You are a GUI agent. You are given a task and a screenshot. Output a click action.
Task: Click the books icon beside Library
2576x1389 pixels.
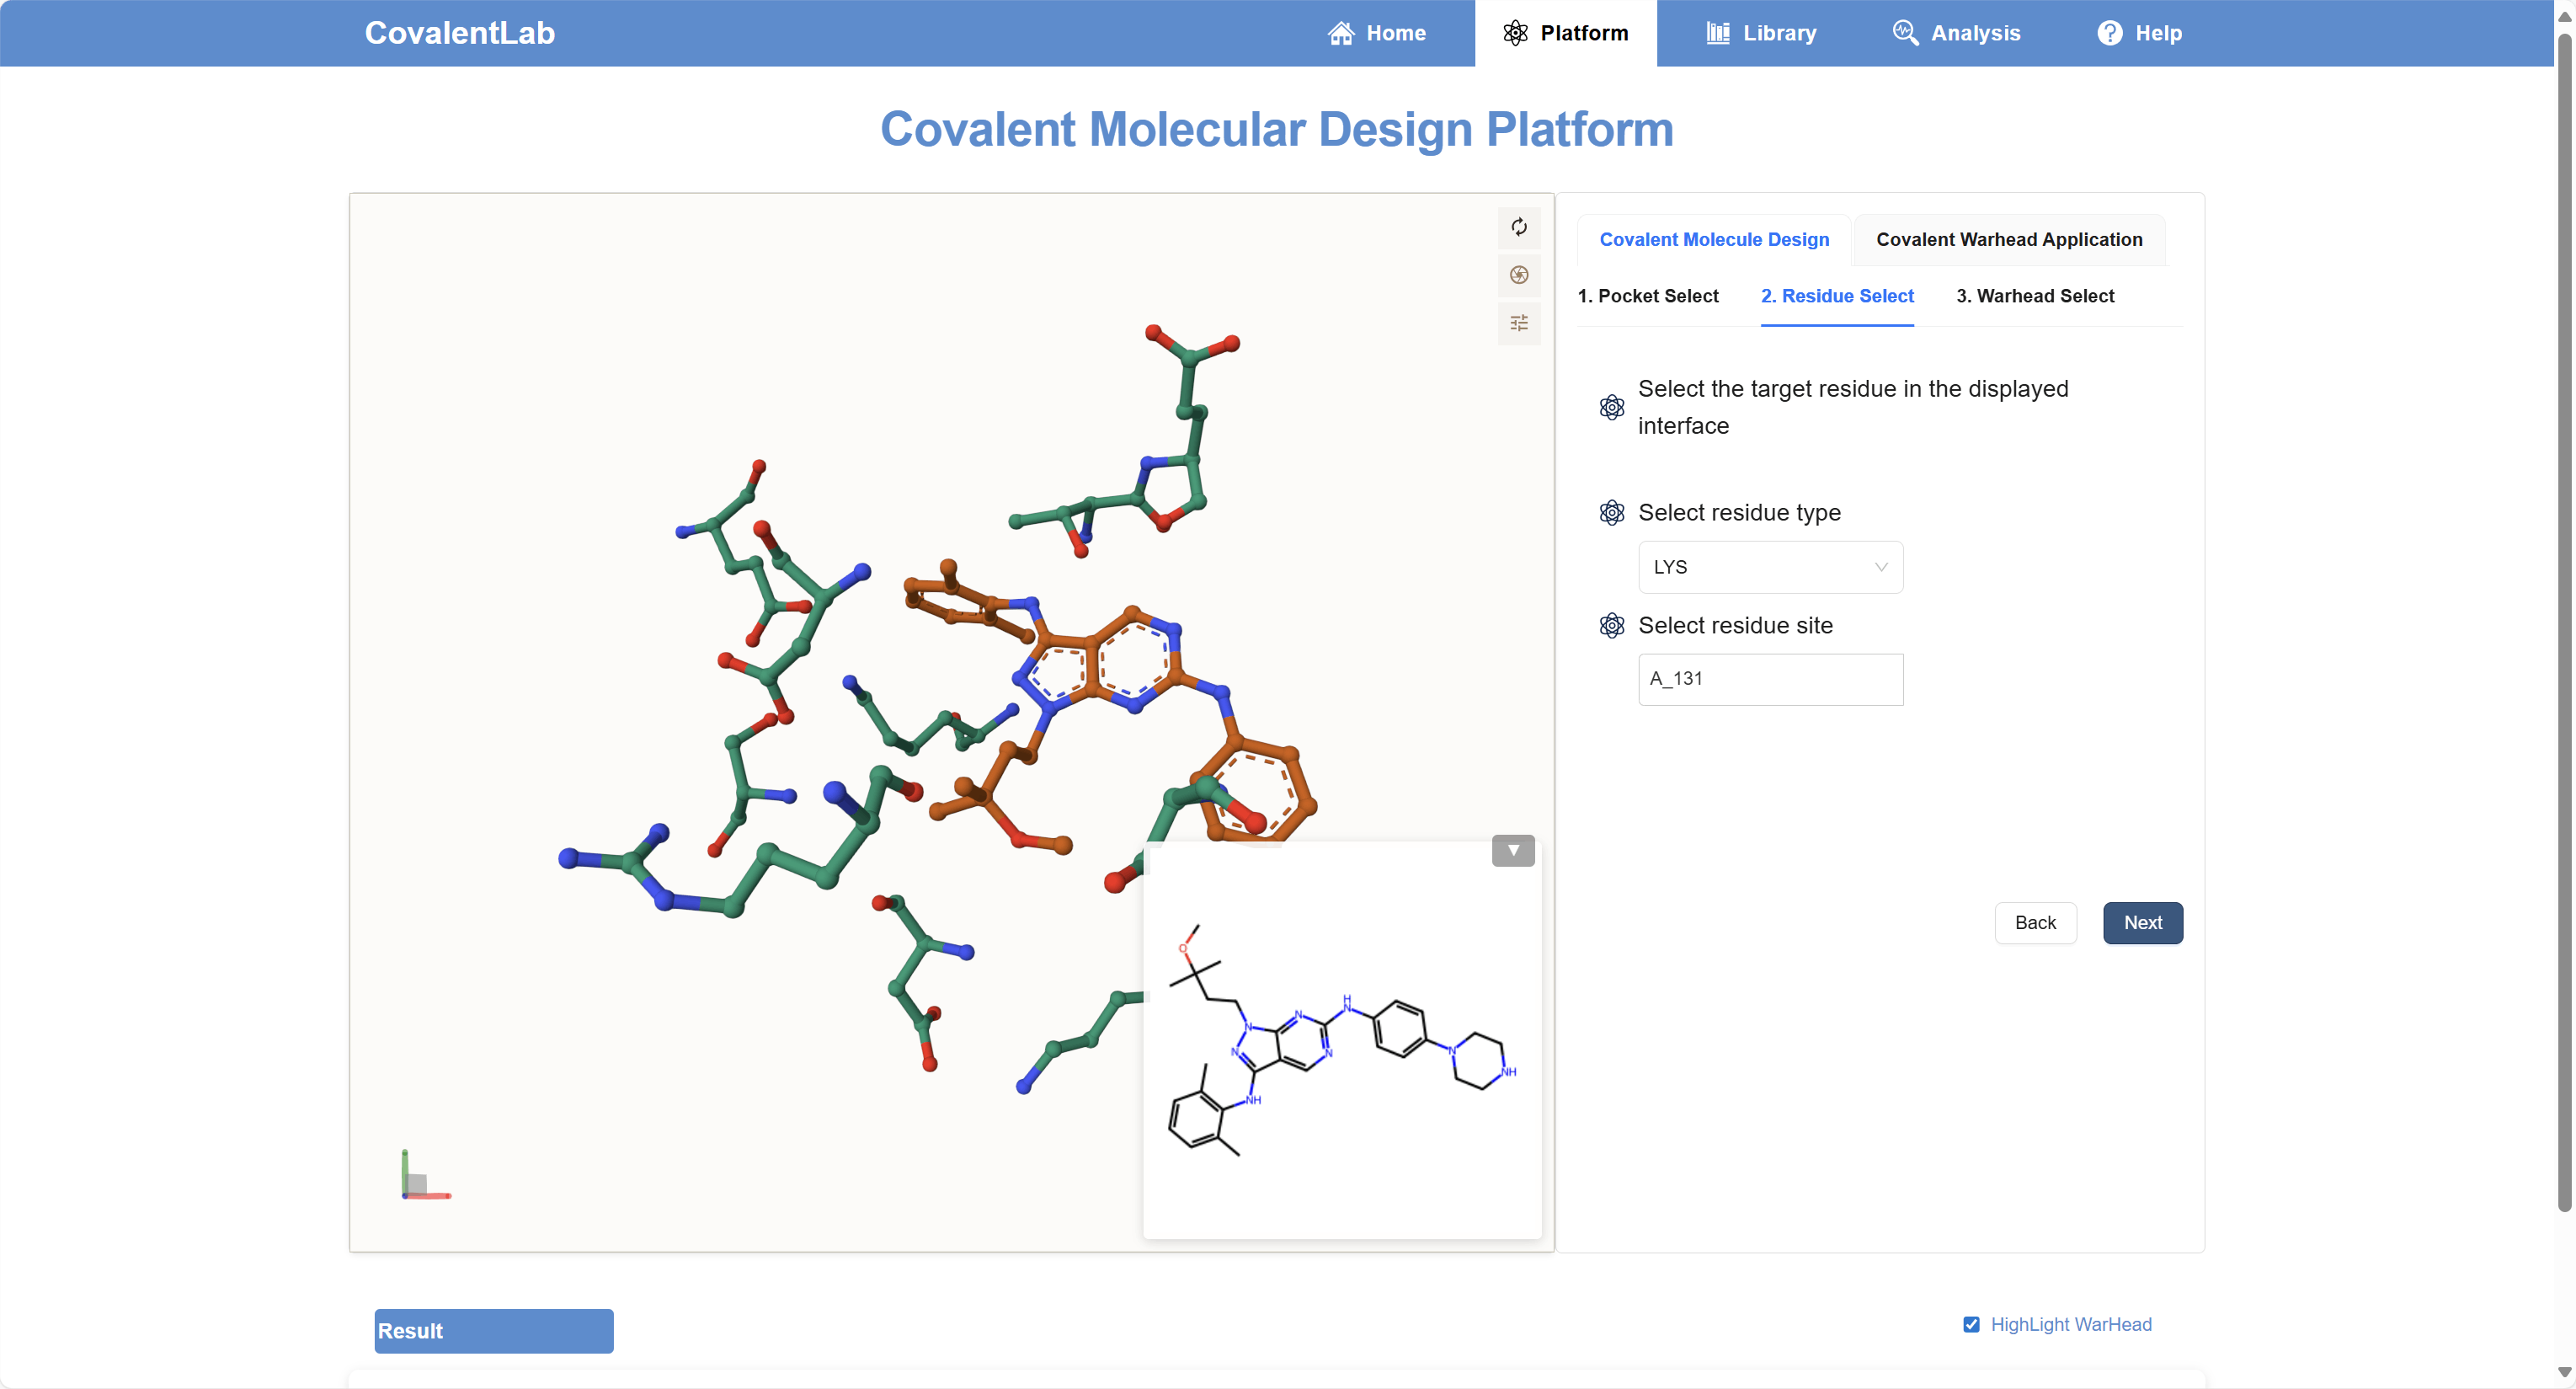pyautogui.click(x=1717, y=33)
